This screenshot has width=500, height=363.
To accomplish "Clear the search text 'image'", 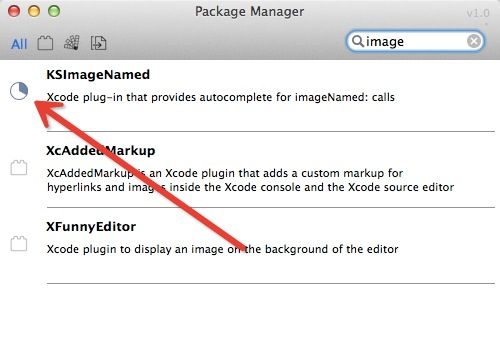I will [474, 41].
